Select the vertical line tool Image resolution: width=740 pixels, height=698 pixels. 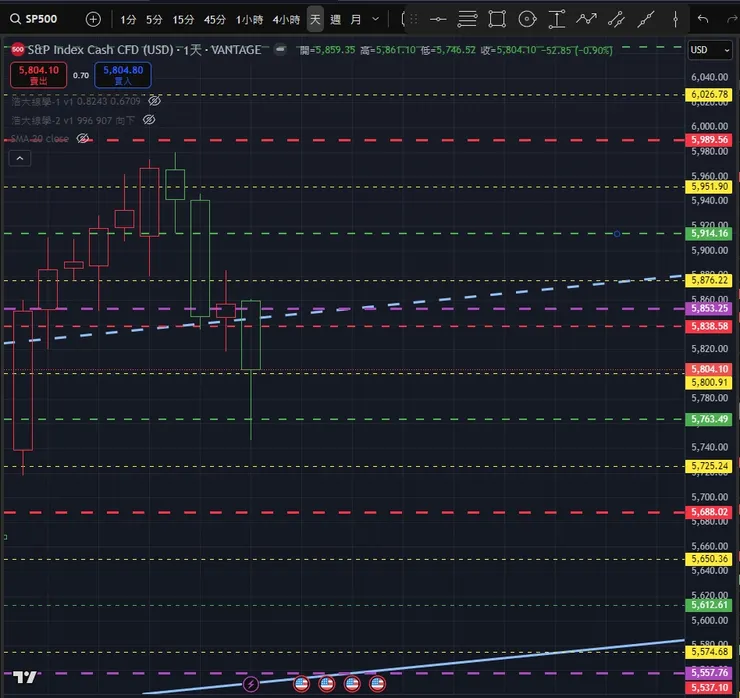click(x=675, y=19)
